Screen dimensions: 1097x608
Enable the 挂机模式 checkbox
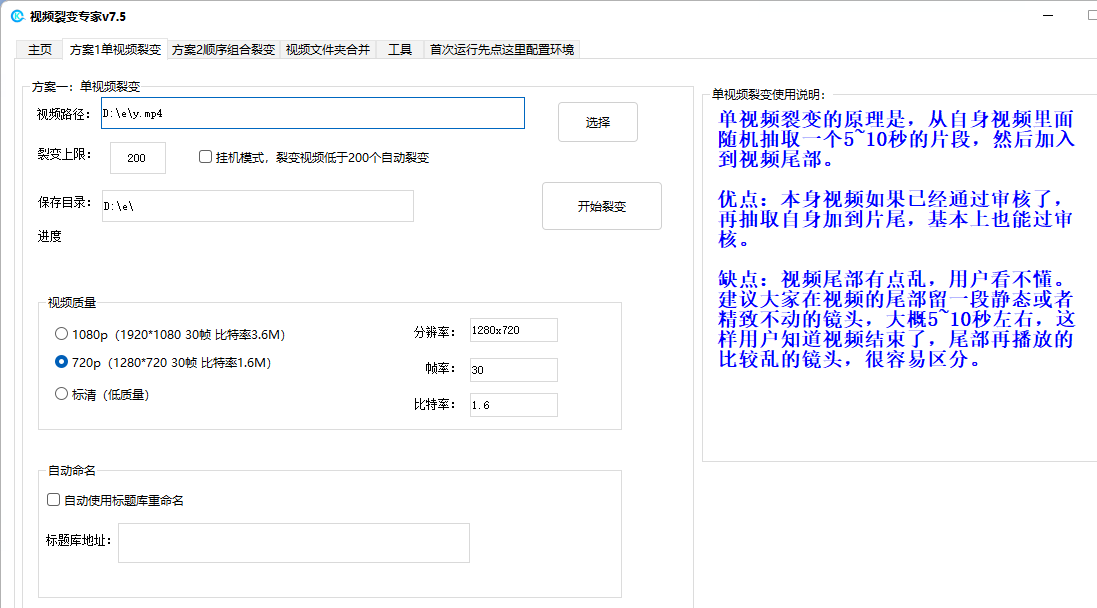[x=206, y=157]
